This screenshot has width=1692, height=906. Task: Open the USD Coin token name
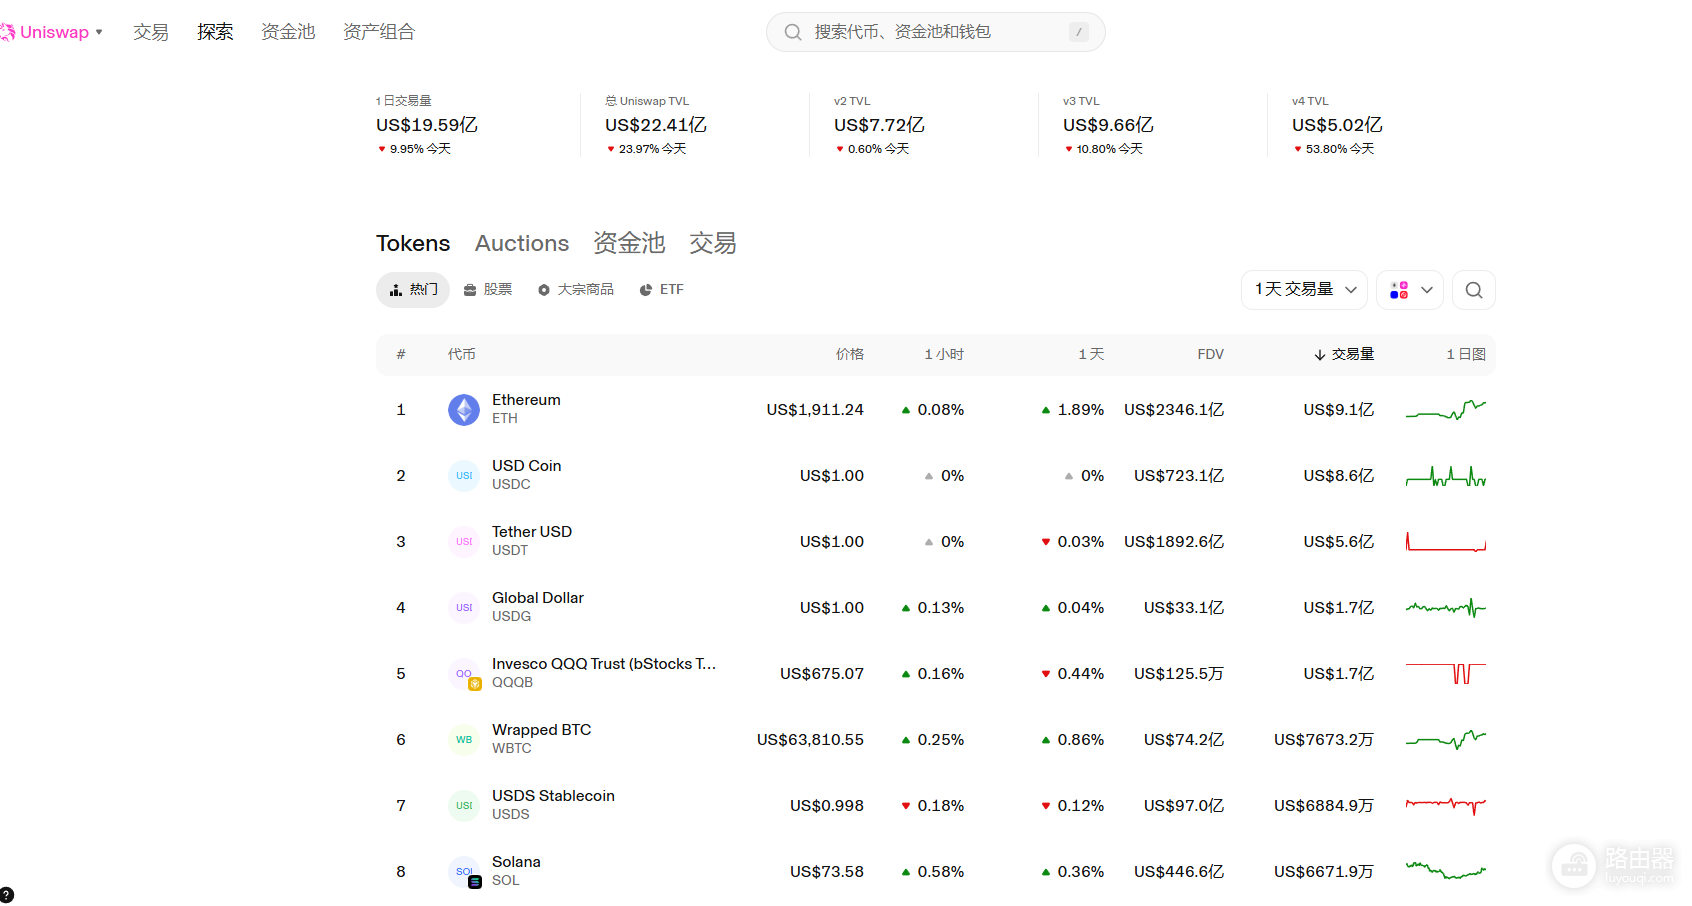tap(526, 466)
